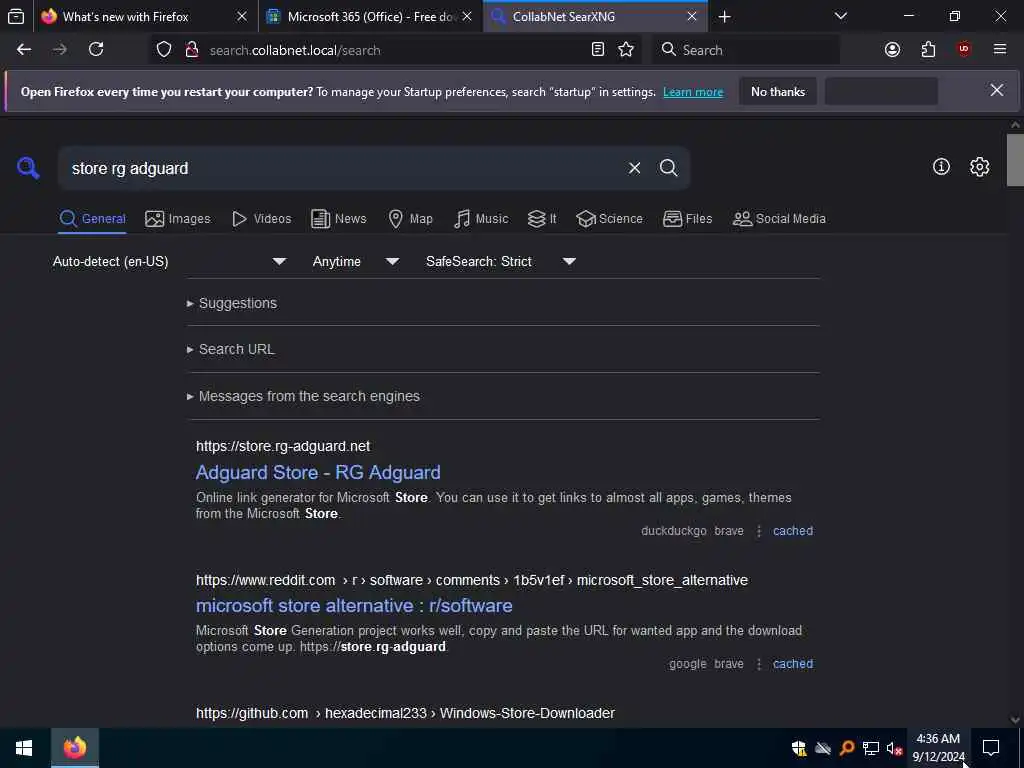Close the CollabNet SearXNG tab
1024x768 pixels.
coord(692,16)
